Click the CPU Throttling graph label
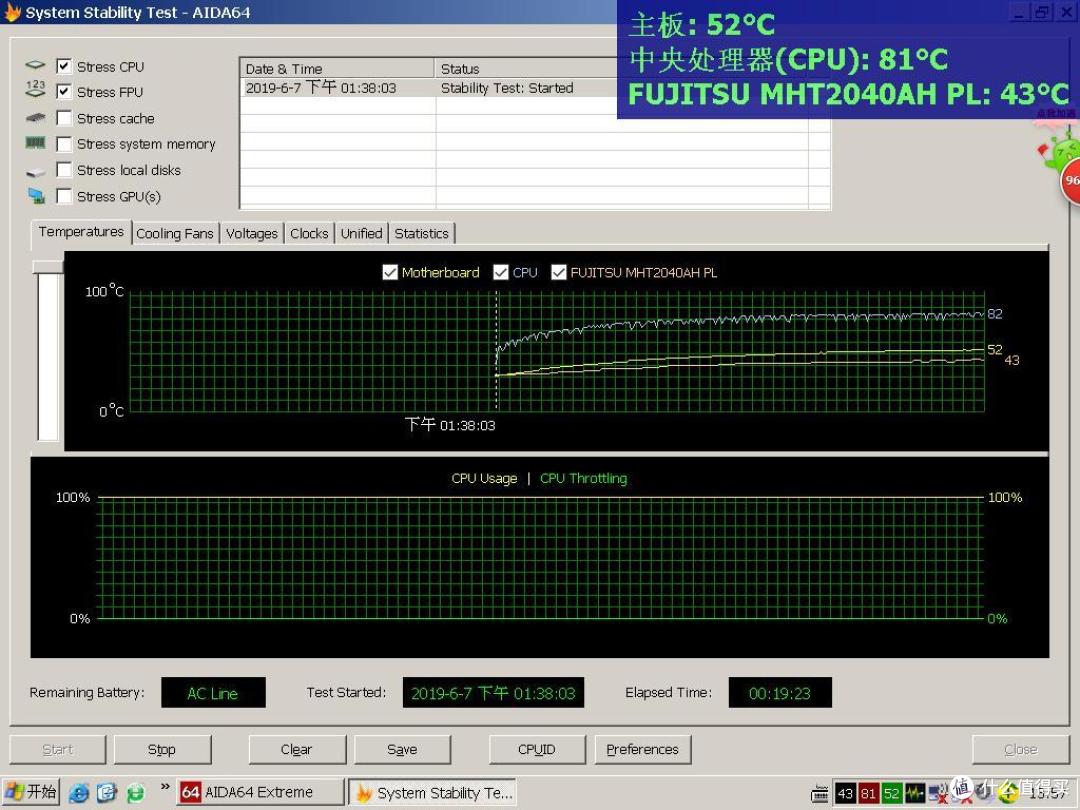This screenshot has width=1080, height=810. pos(583,478)
